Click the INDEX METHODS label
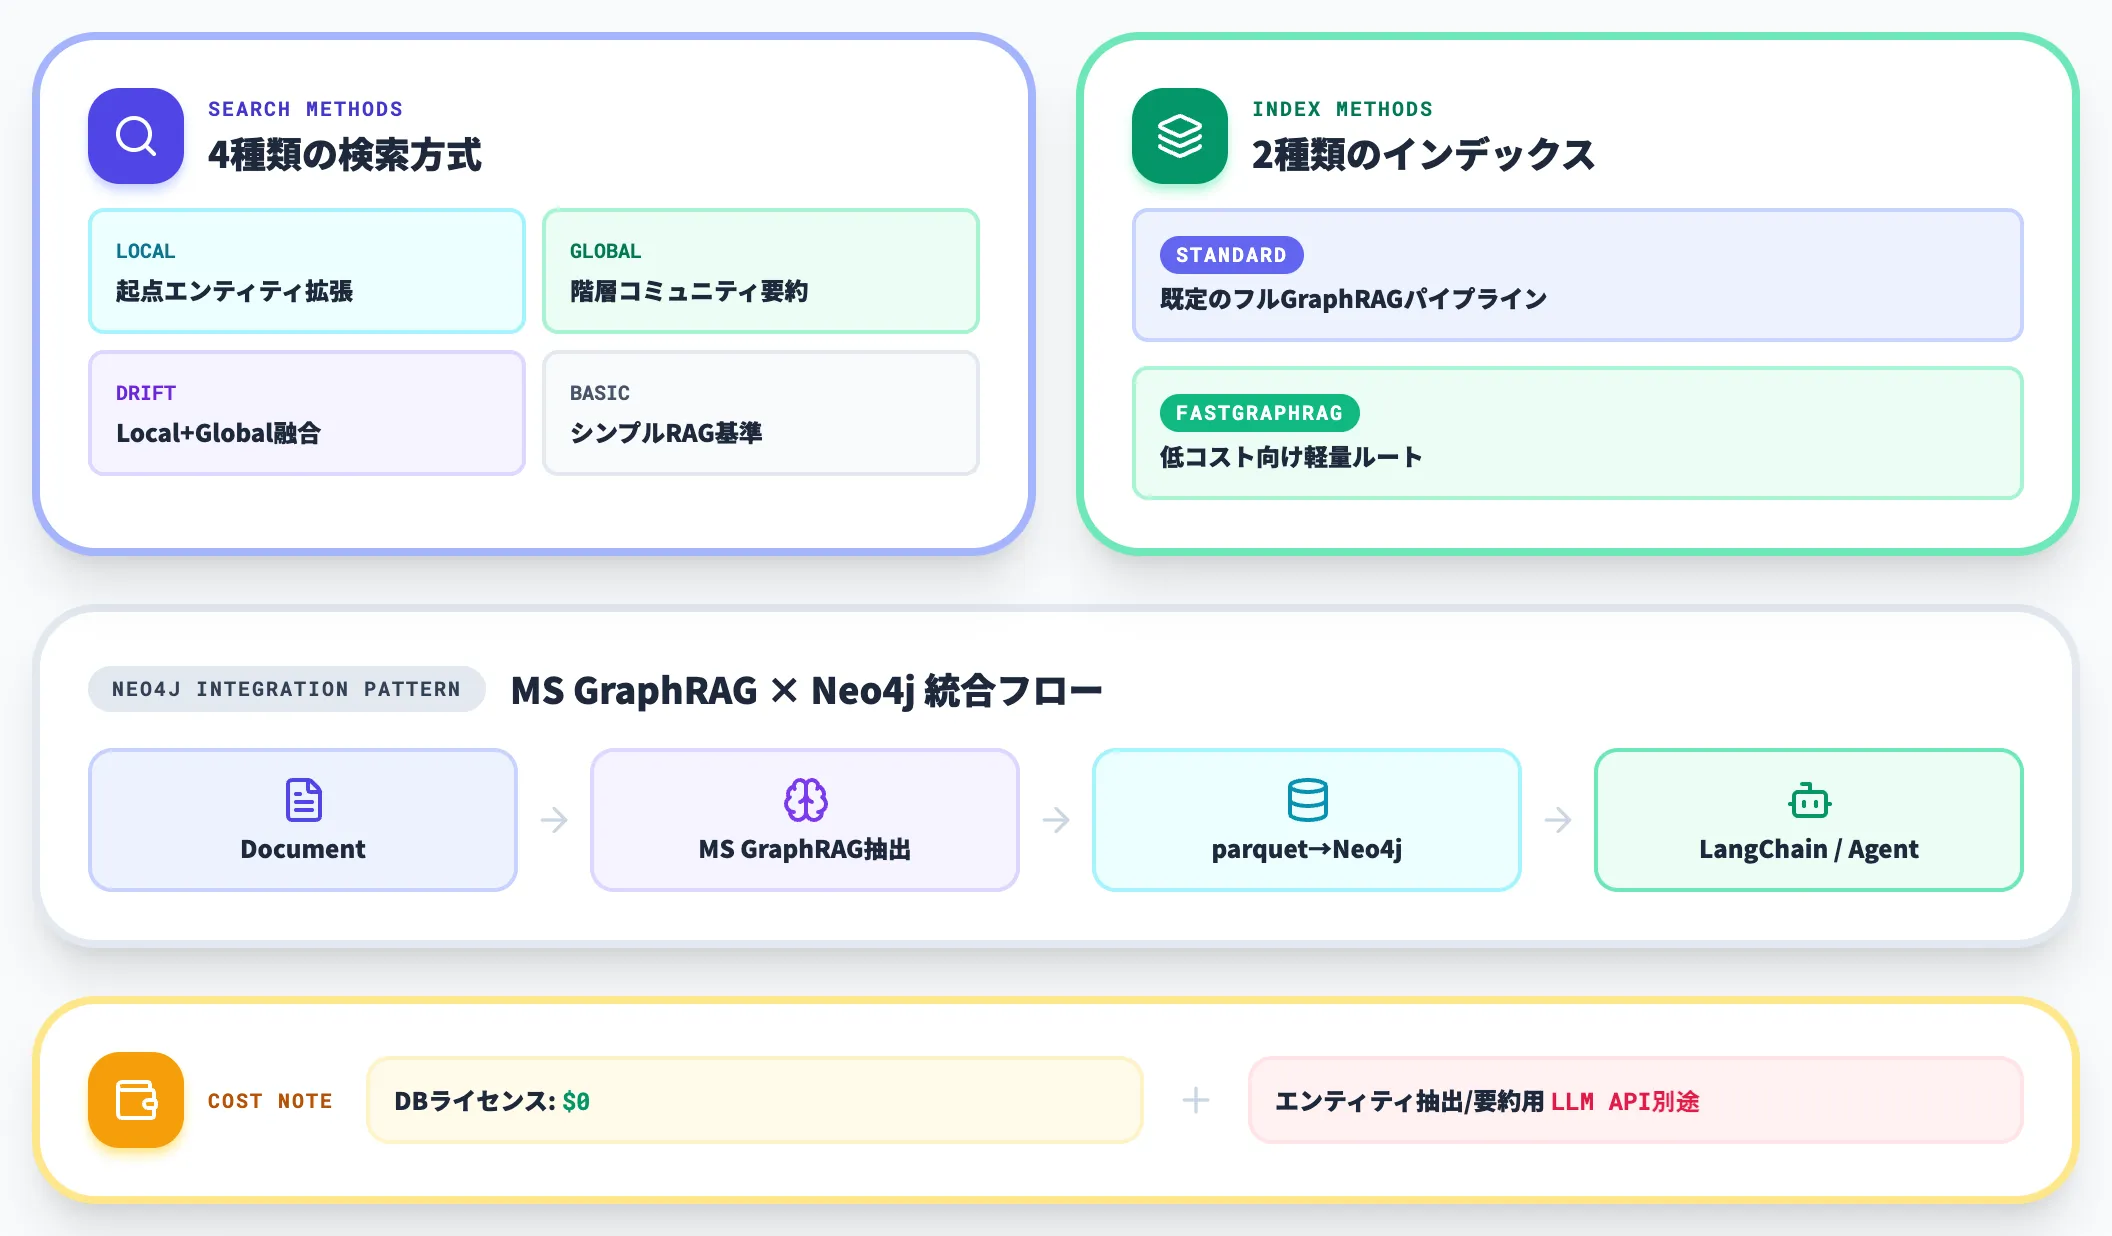The width and height of the screenshot is (2112, 1236). coord(1342,109)
